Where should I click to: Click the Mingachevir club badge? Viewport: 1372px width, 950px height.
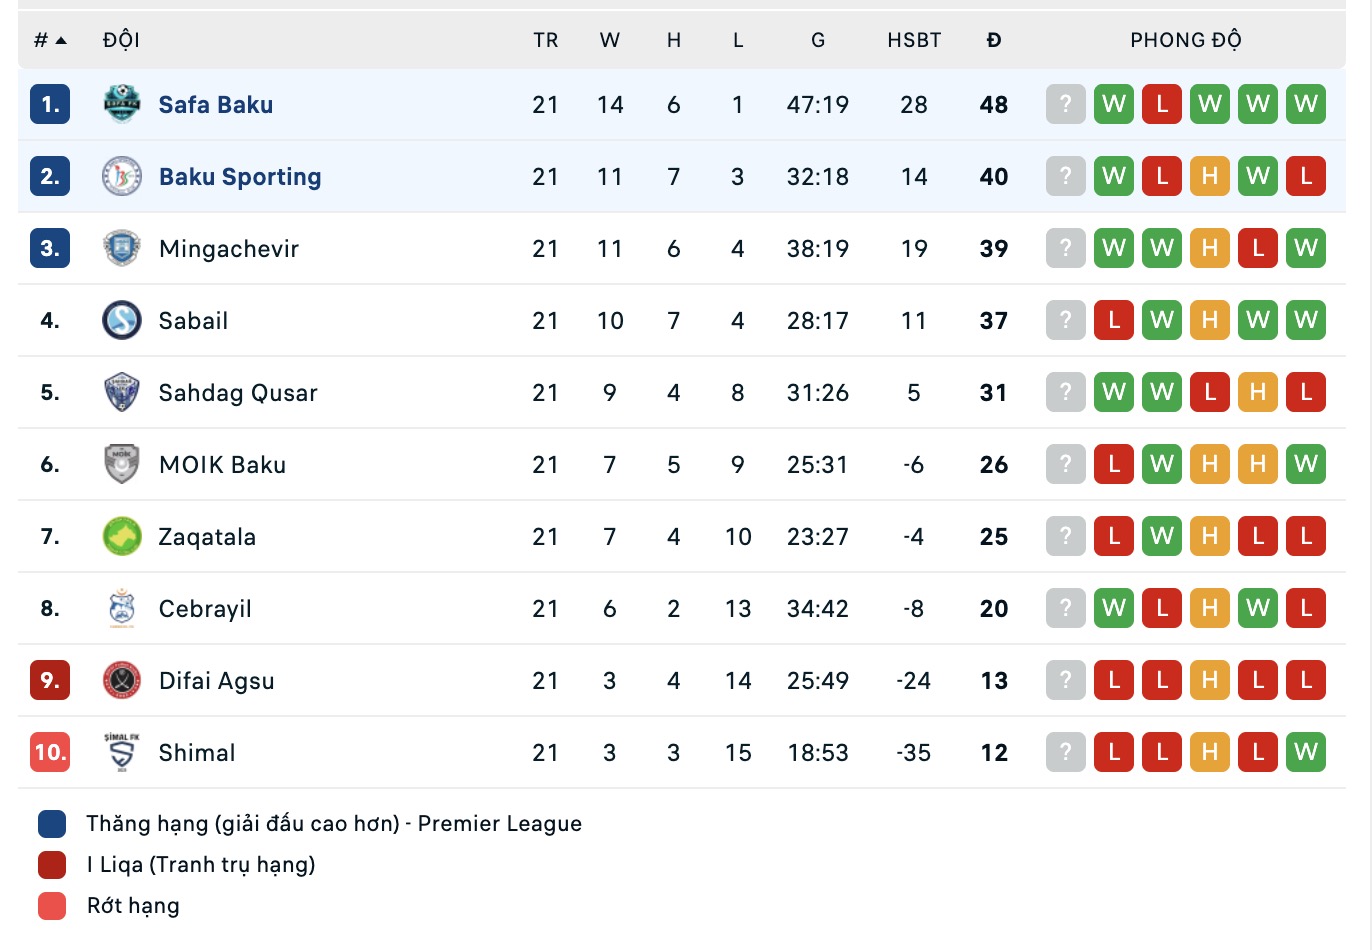(120, 248)
